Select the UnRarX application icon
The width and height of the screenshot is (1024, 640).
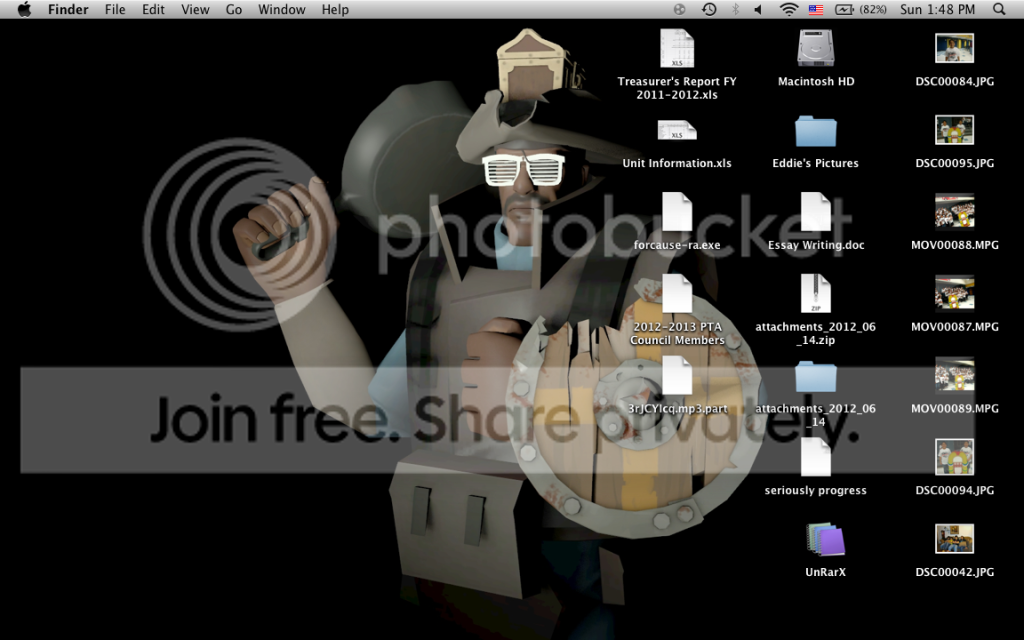pos(825,539)
